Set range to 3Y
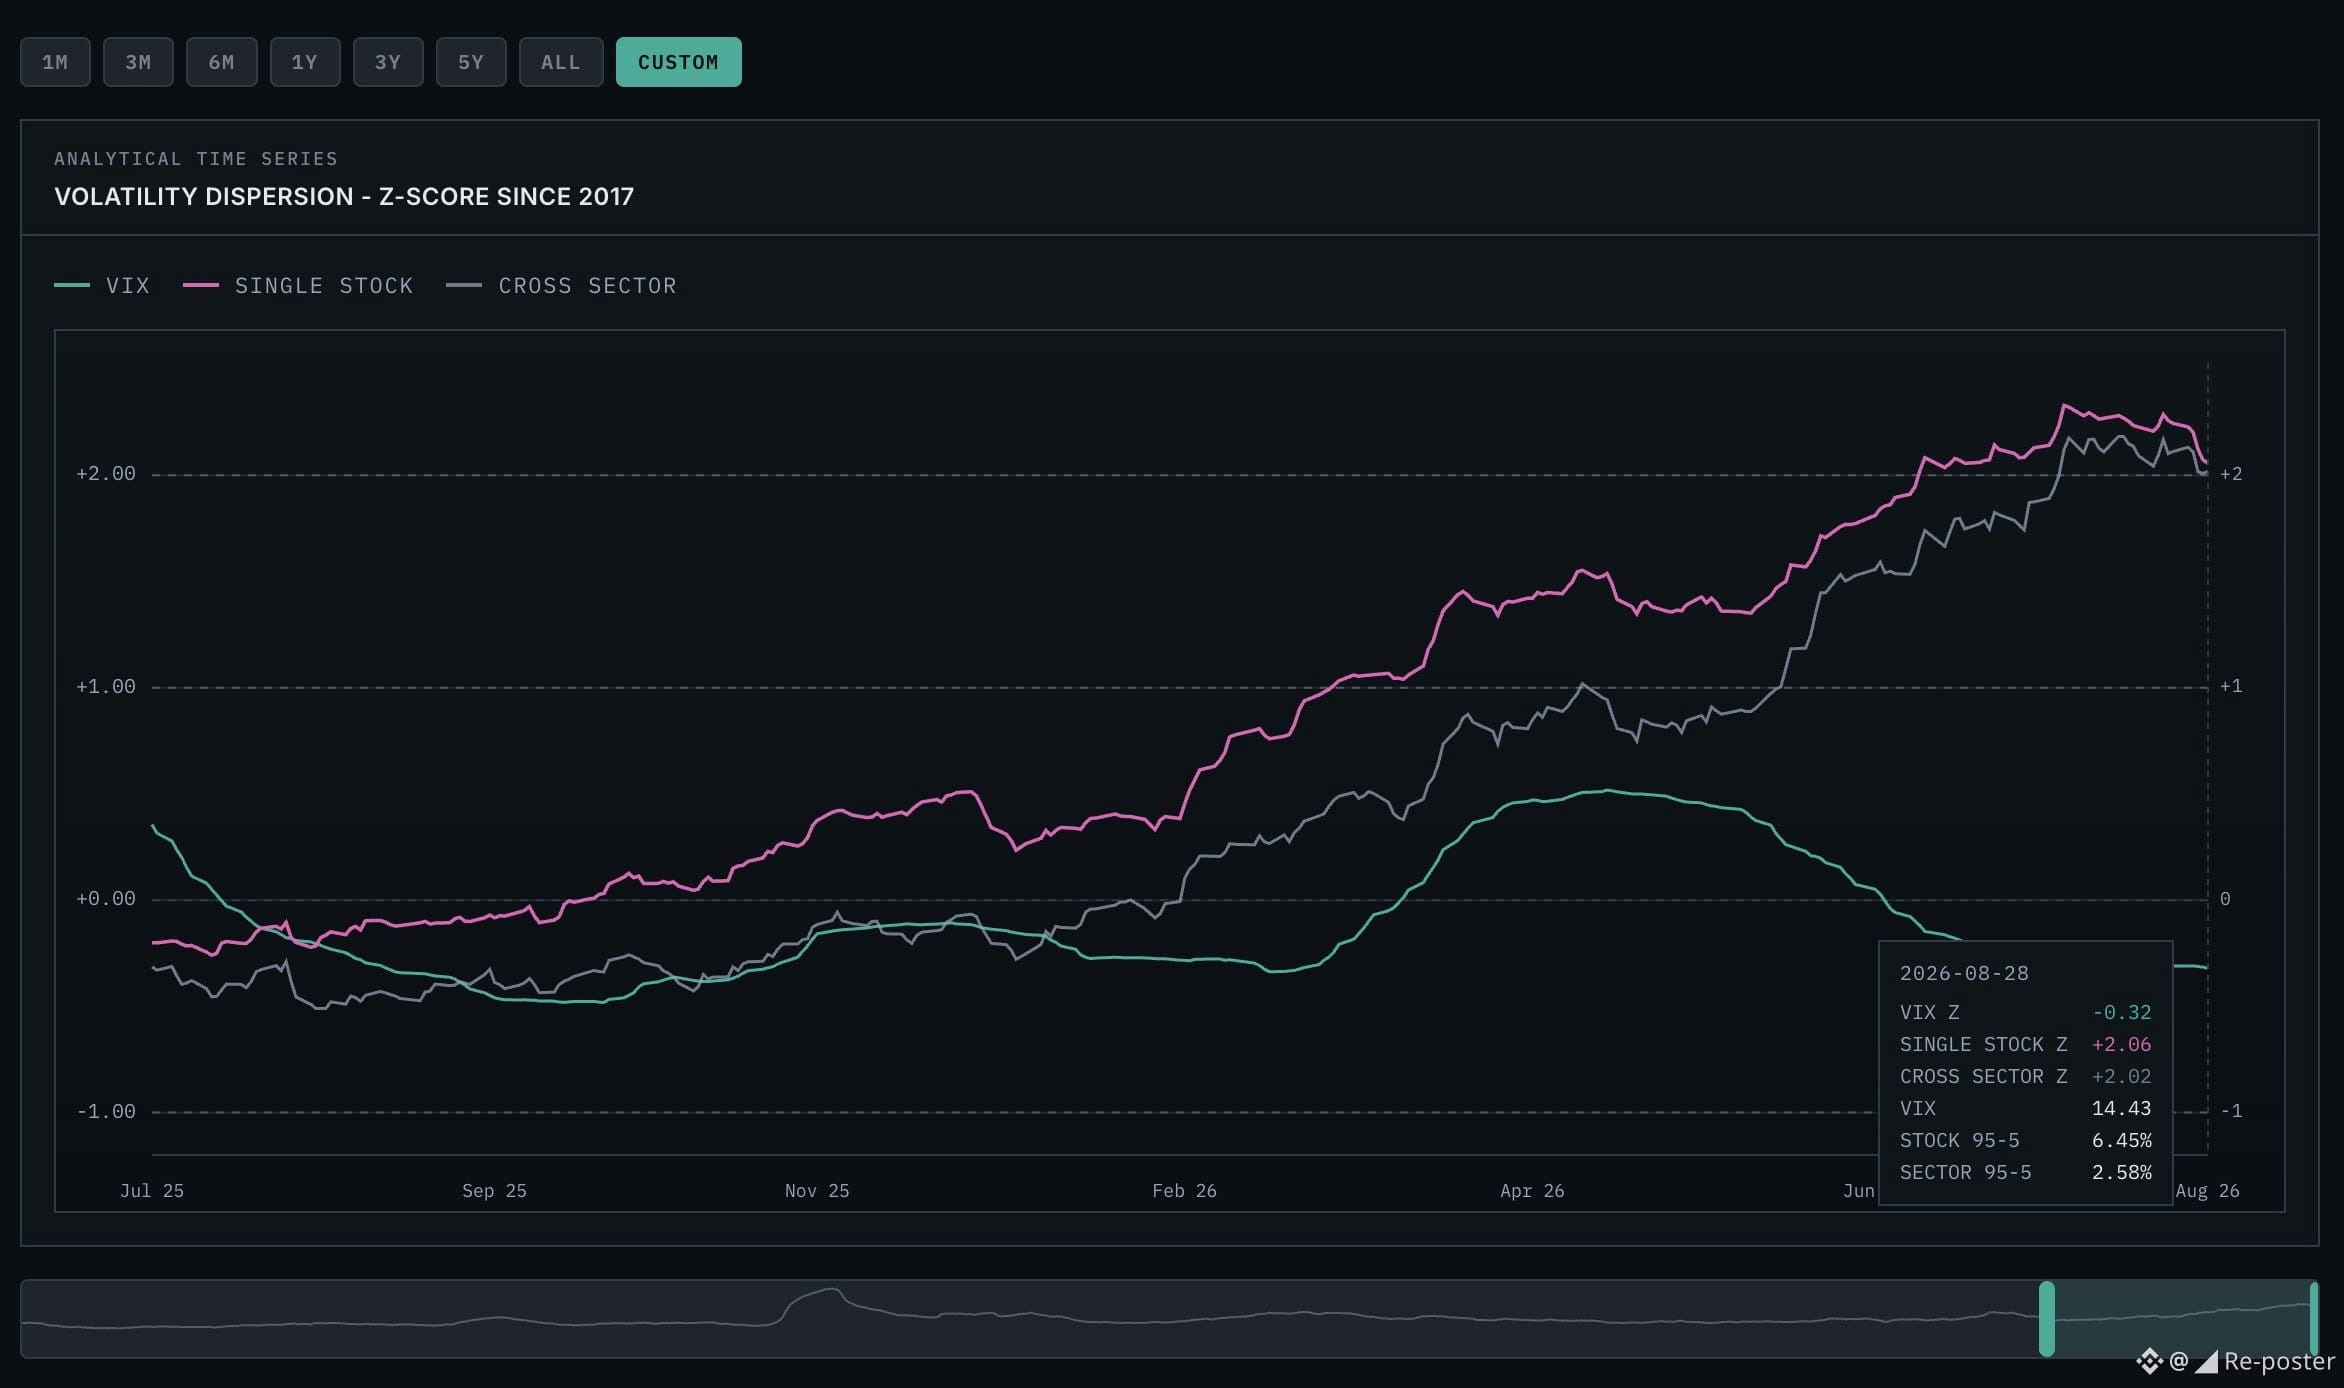 click(x=388, y=62)
